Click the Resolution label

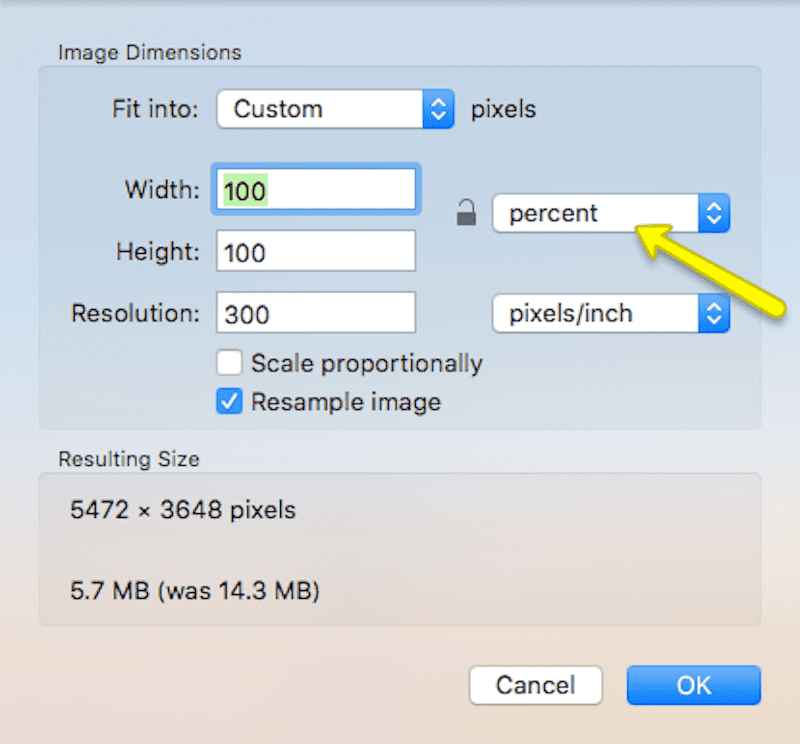(135, 313)
